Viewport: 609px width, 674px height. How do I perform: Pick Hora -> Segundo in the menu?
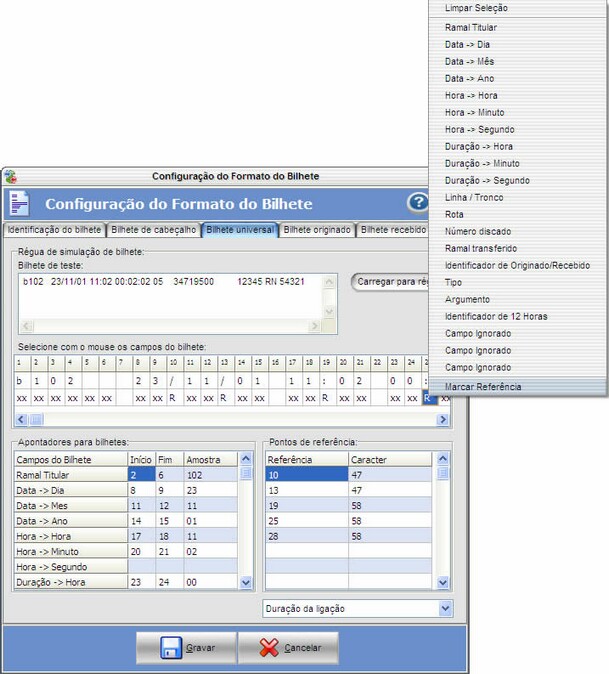(479, 129)
